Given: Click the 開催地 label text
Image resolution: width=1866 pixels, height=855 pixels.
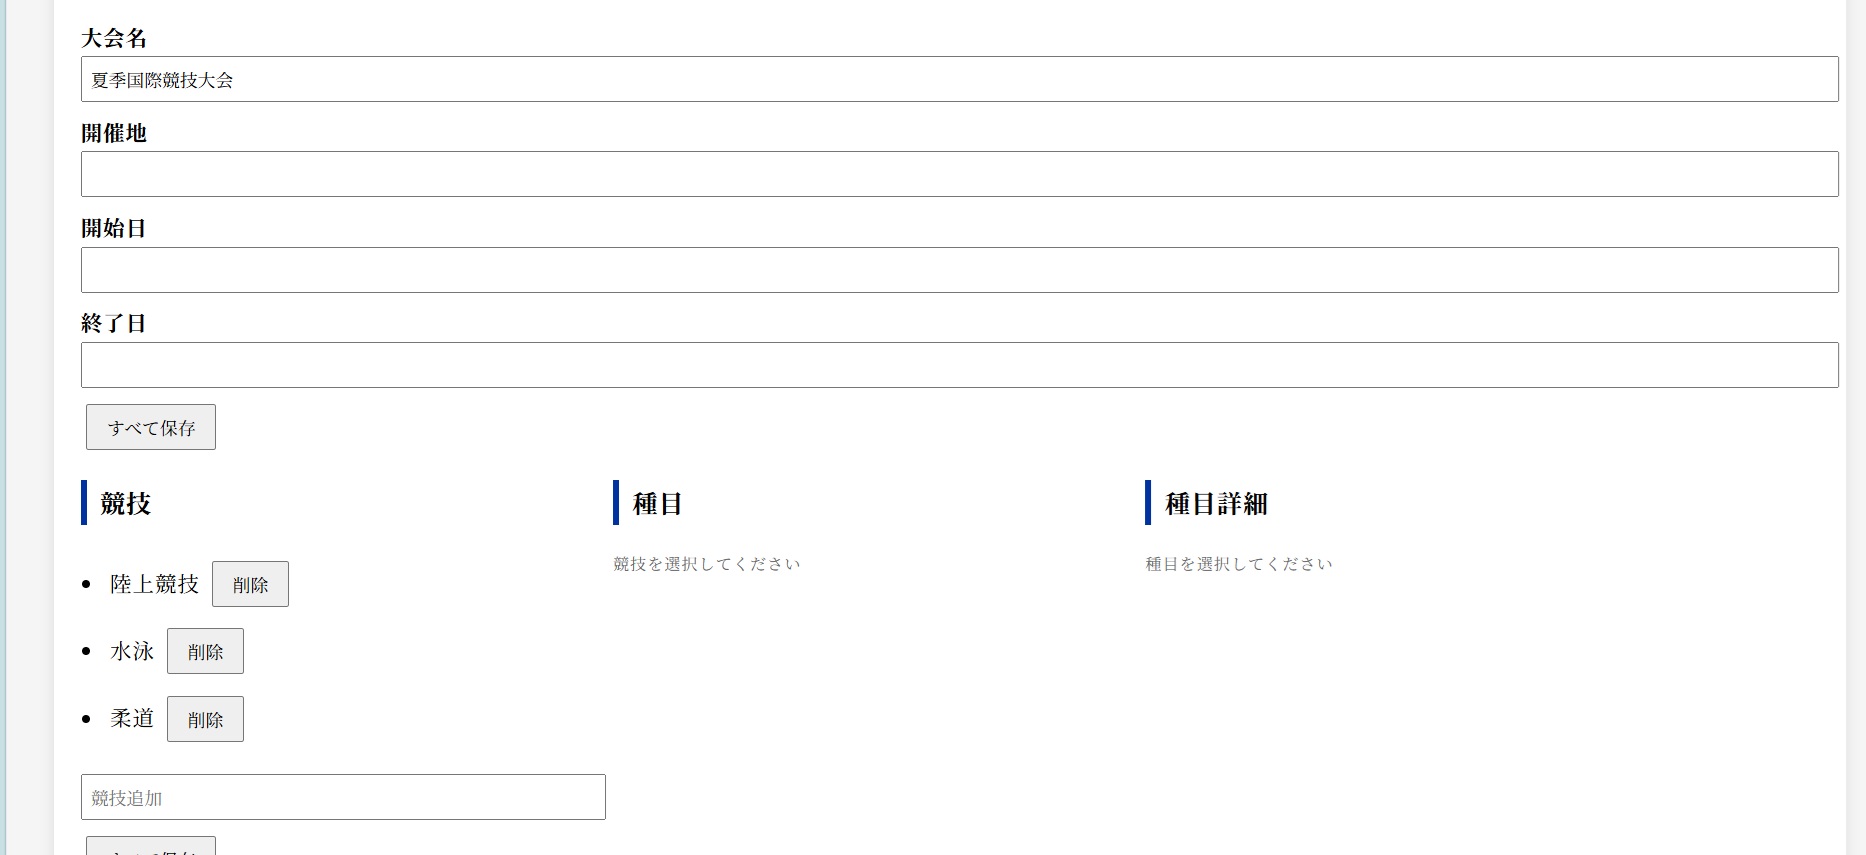Looking at the screenshot, I should (114, 133).
